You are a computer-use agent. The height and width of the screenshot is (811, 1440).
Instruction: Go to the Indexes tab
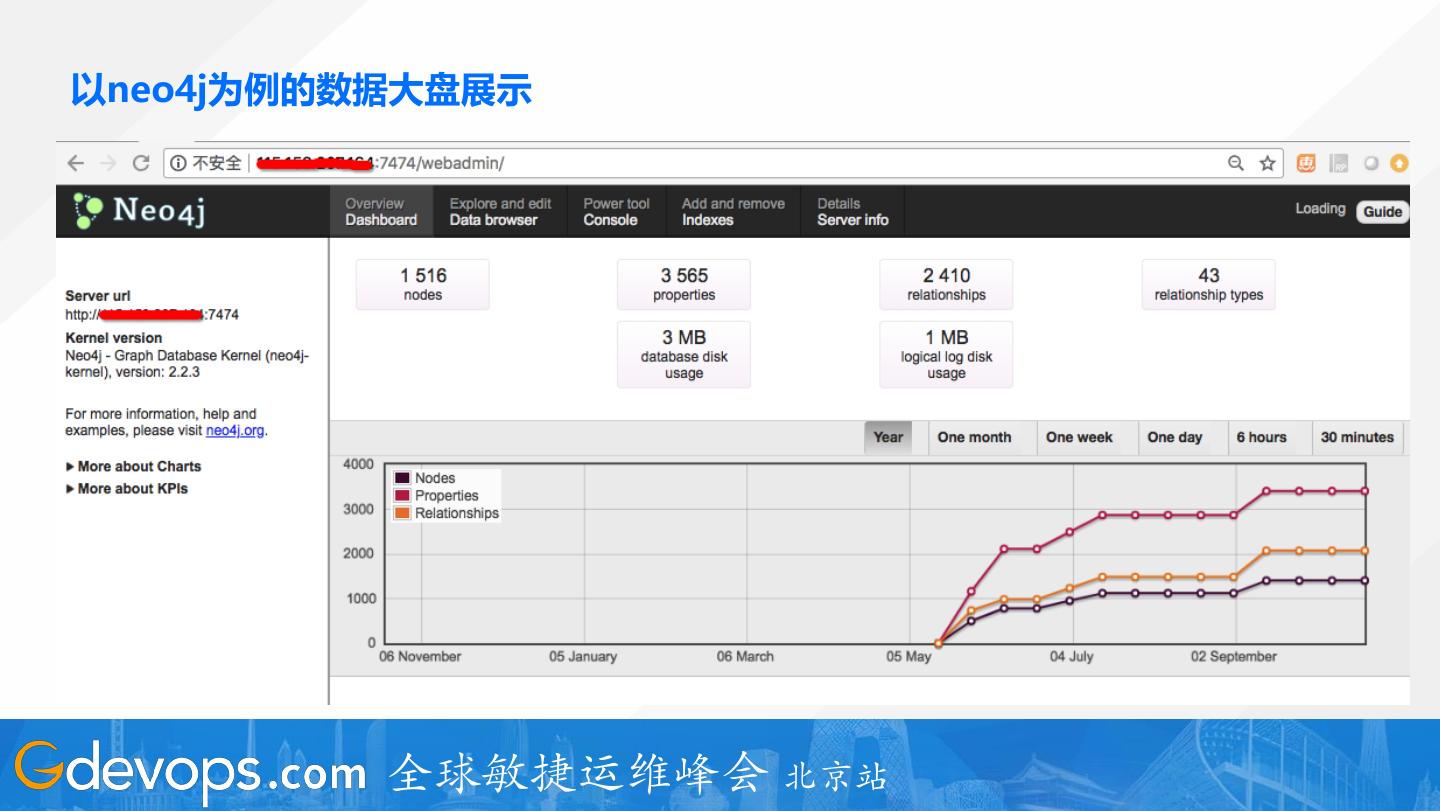click(x=733, y=212)
